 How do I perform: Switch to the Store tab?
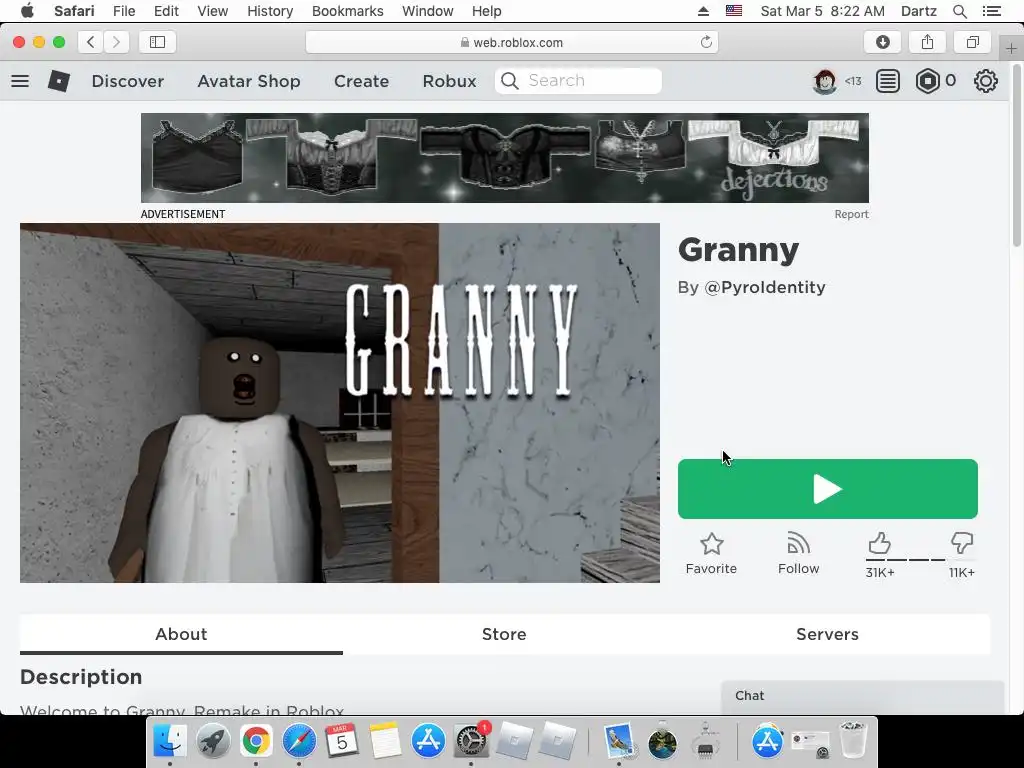tap(504, 634)
